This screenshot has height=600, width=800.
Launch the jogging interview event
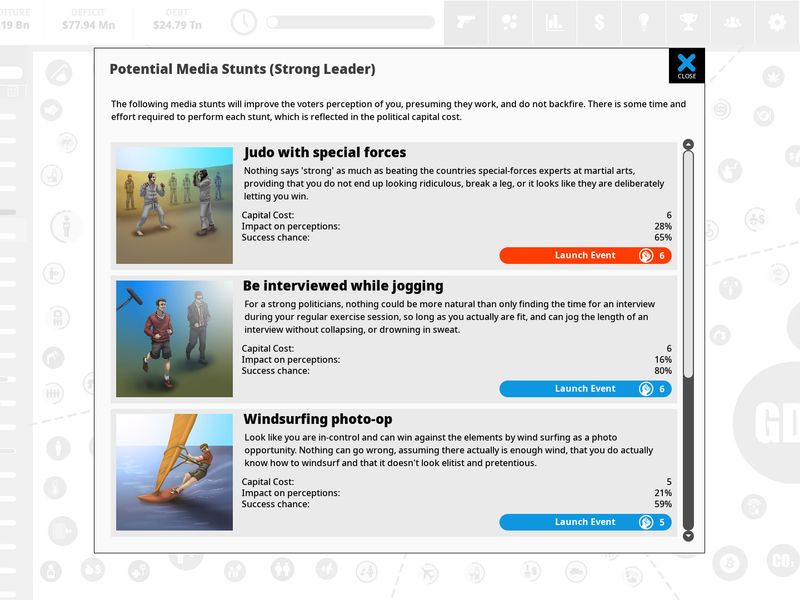pyautogui.click(x=585, y=389)
